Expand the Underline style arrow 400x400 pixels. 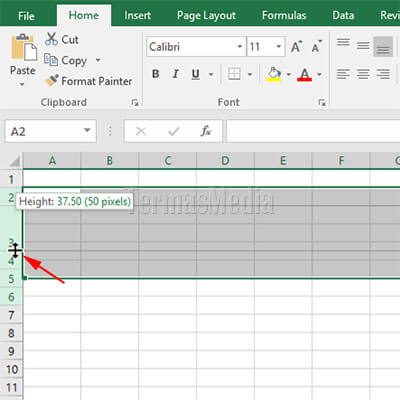coord(211,74)
